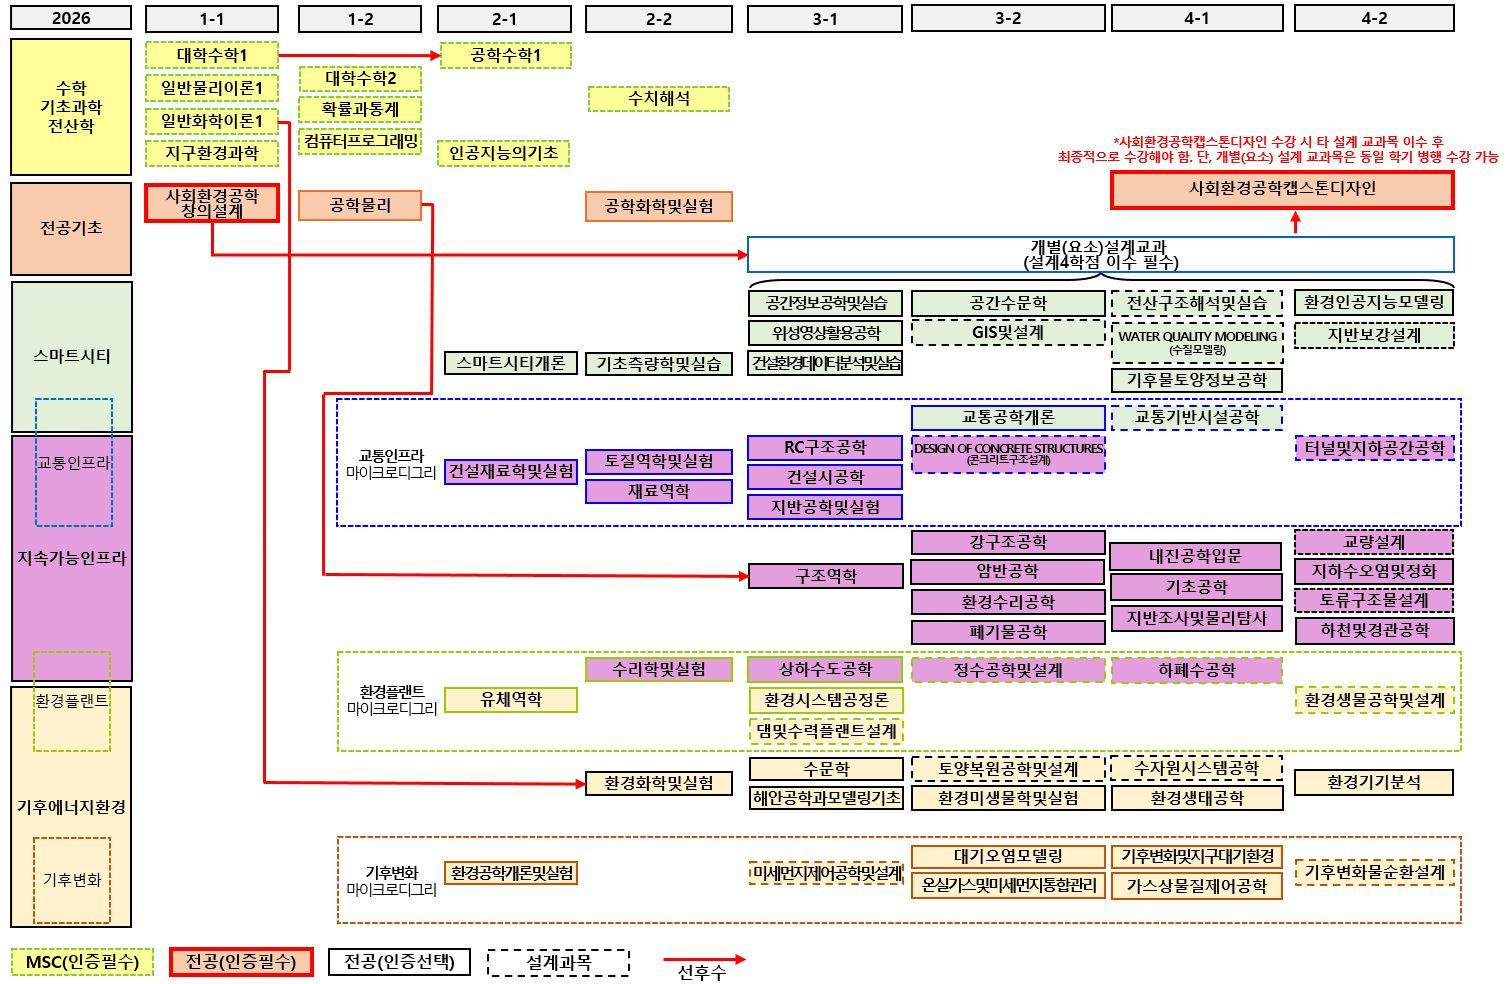Select the 3-1 semester column header

[825, 18]
